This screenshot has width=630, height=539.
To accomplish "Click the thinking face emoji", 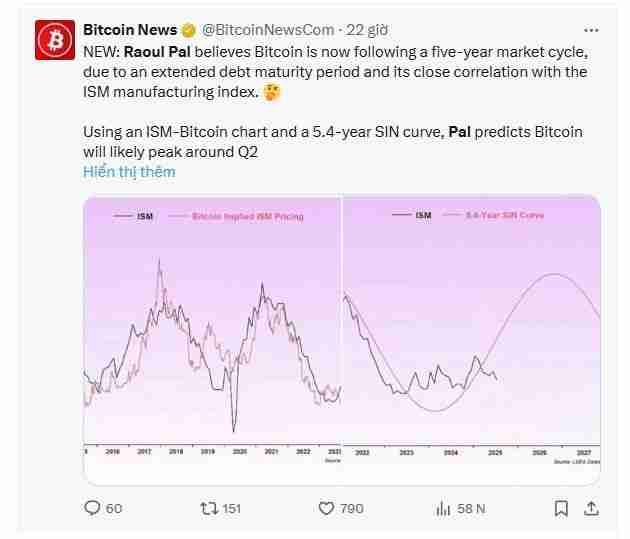I will point(273,93).
